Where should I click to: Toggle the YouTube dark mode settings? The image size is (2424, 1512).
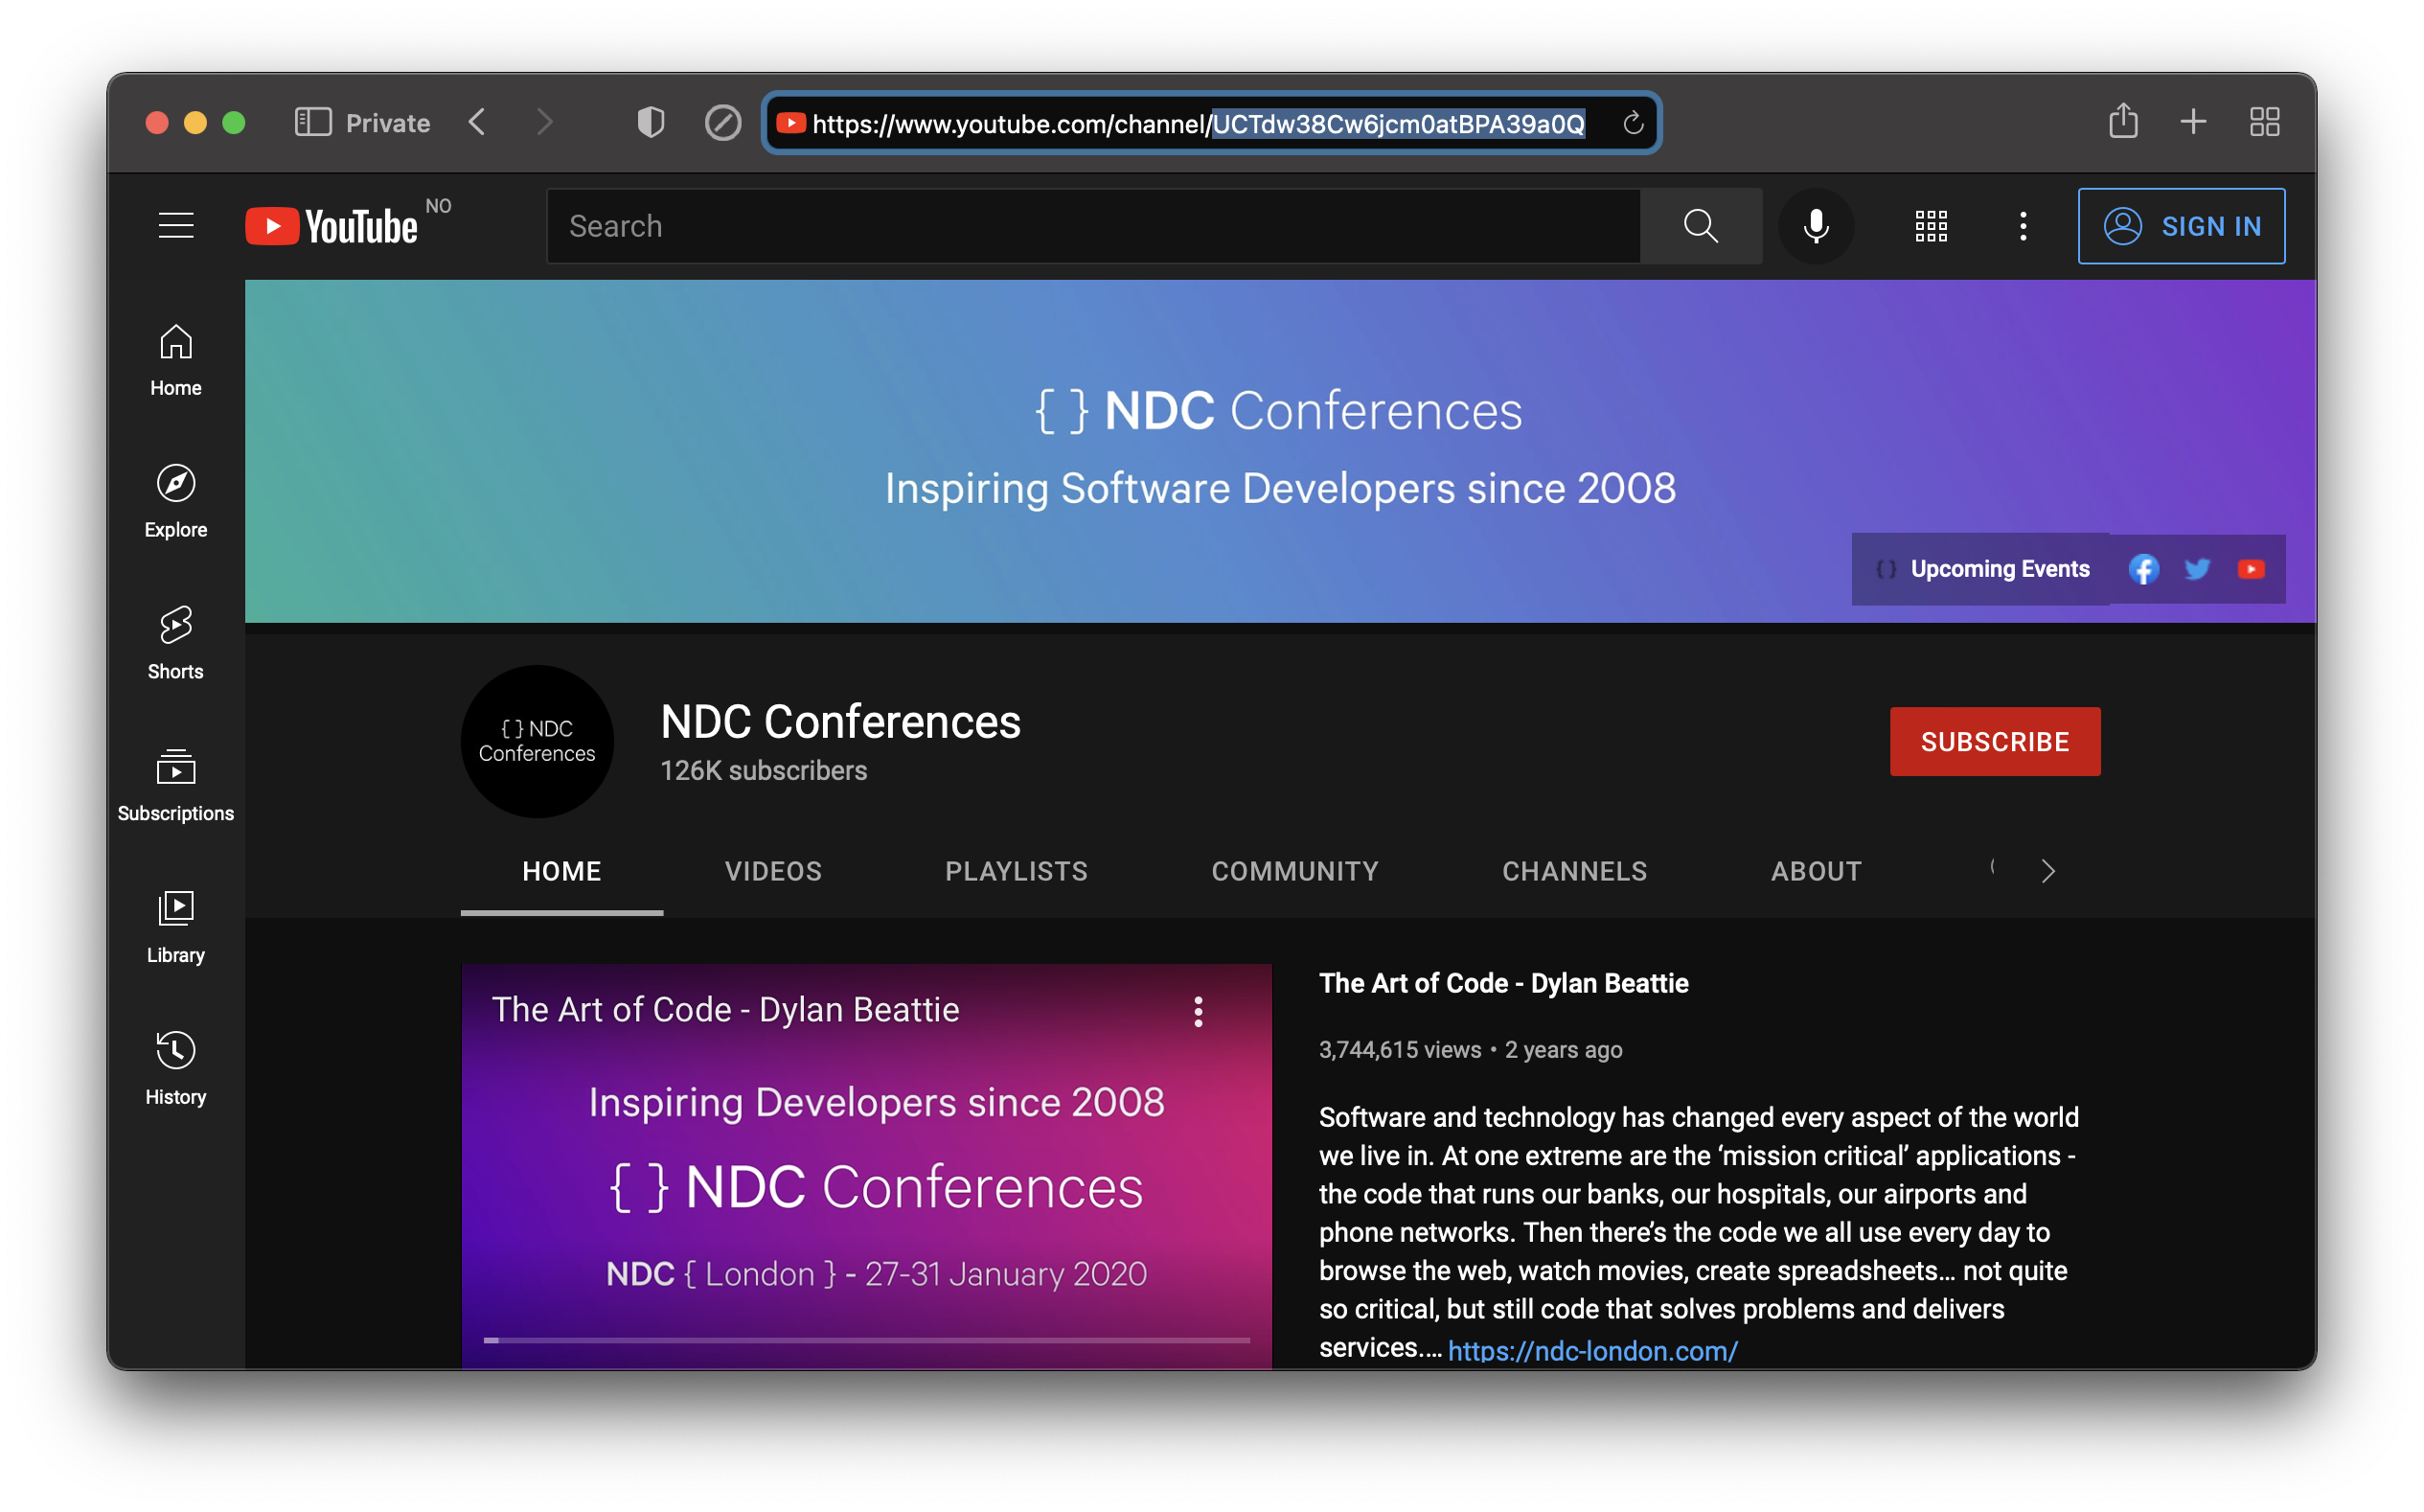(2025, 226)
